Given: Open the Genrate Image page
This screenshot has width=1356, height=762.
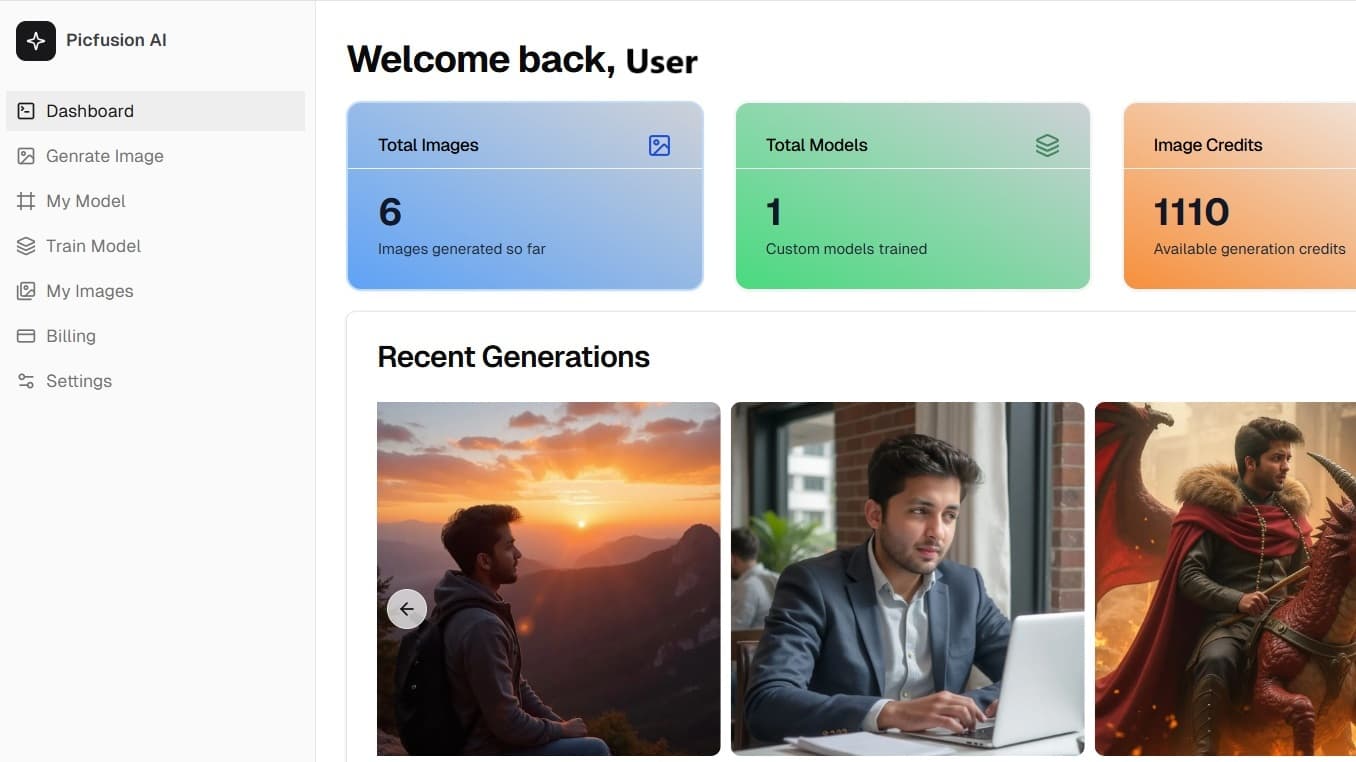Looking at the screenshot, I should (x=104, y=156).
